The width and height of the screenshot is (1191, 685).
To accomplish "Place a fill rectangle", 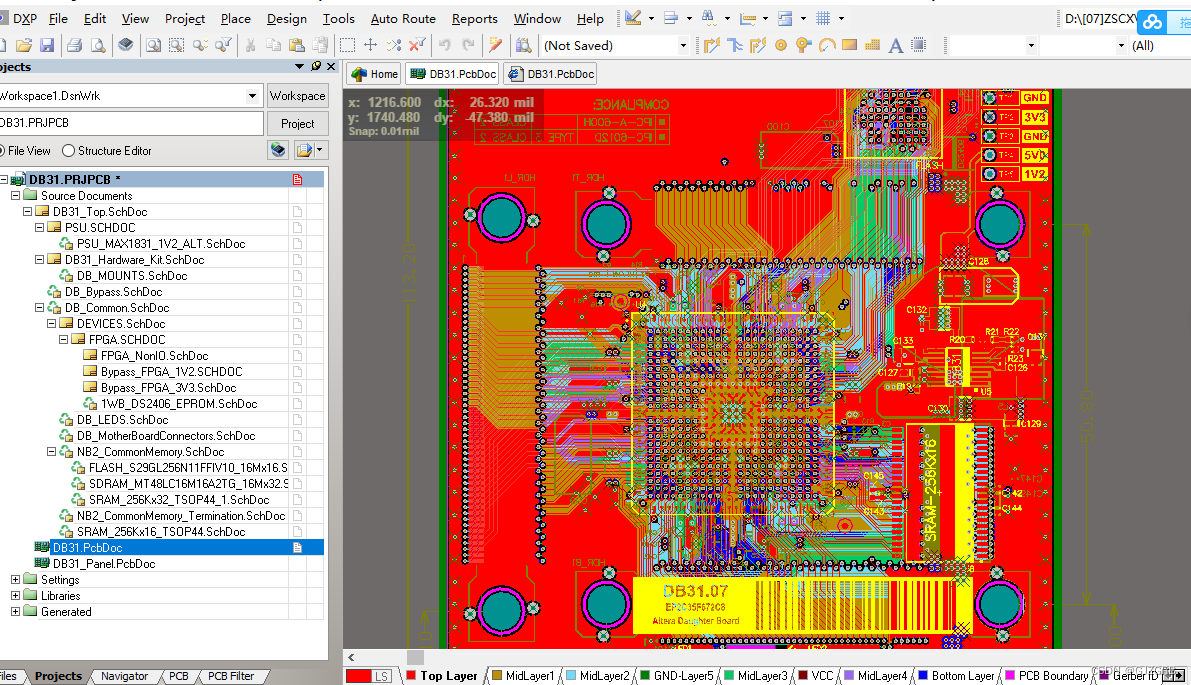I will pyautogui.click(x=850, y=46).
